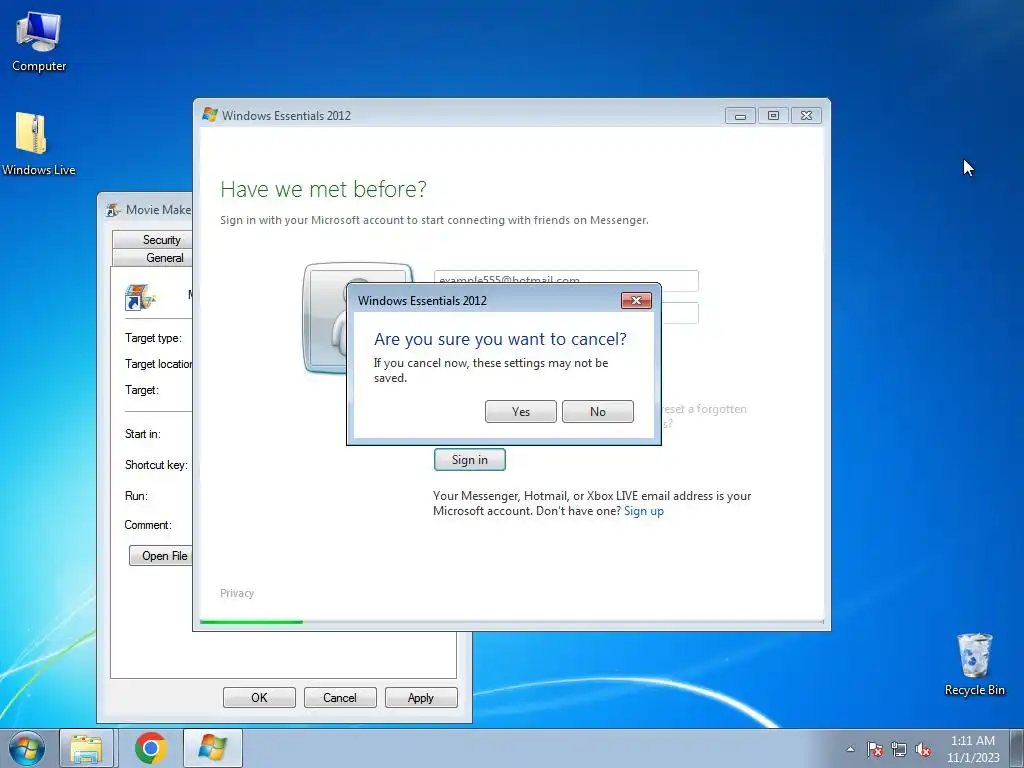The image size is (1024, 768).
Task: Open the Computer desktop icon
Action: [39, 40]
